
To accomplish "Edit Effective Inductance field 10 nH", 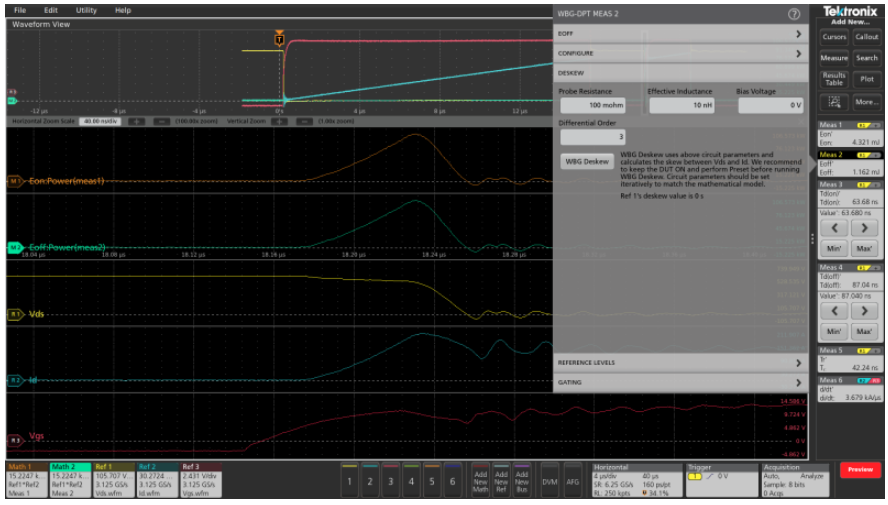I will [x=682, y=105].
